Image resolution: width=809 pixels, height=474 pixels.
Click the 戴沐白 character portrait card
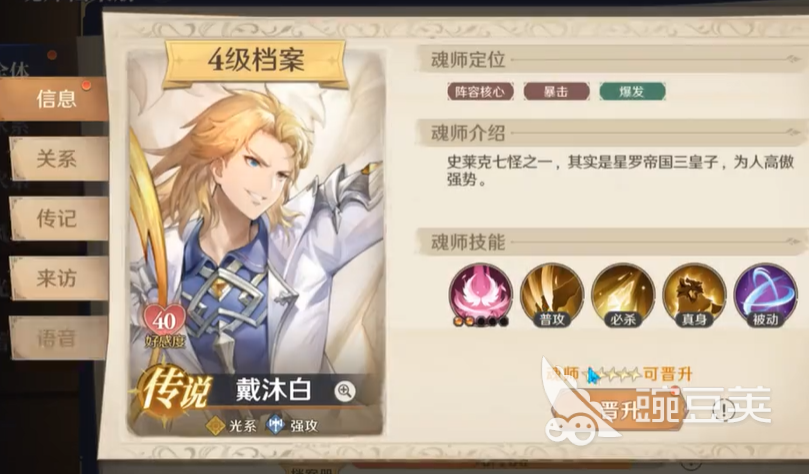coord(256,242)
